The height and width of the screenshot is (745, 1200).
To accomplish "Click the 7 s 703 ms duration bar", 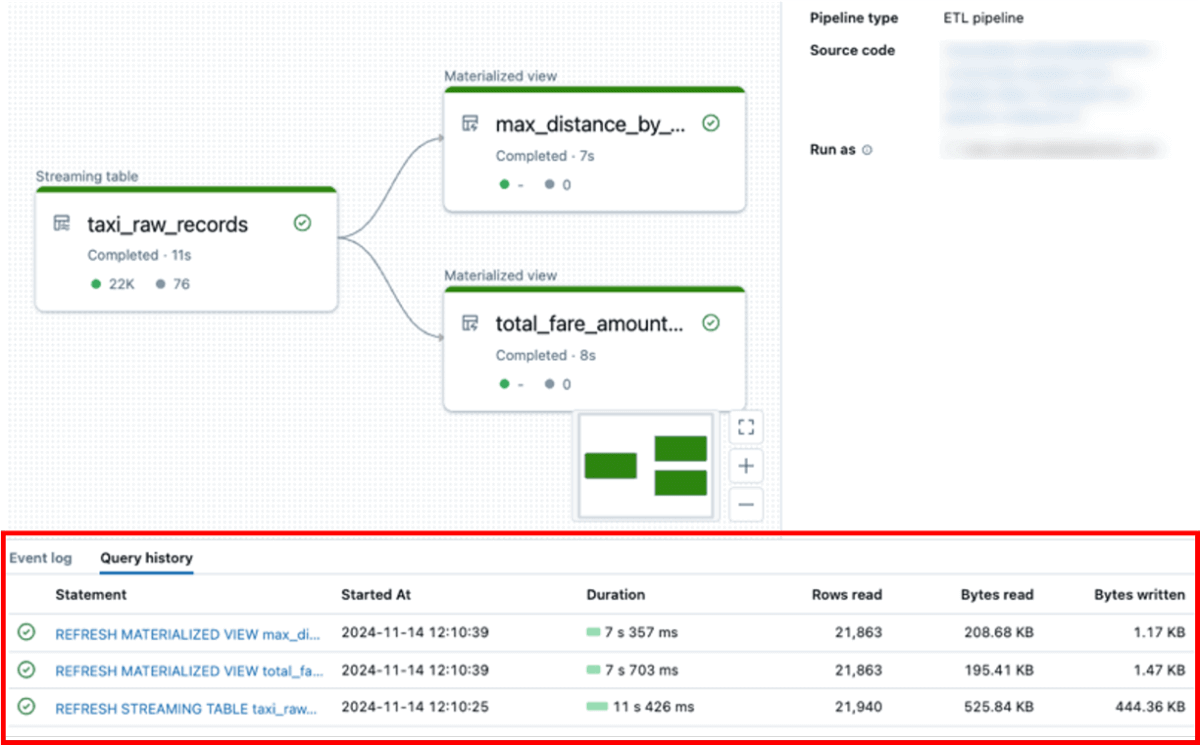I will [x=593, y=670].
